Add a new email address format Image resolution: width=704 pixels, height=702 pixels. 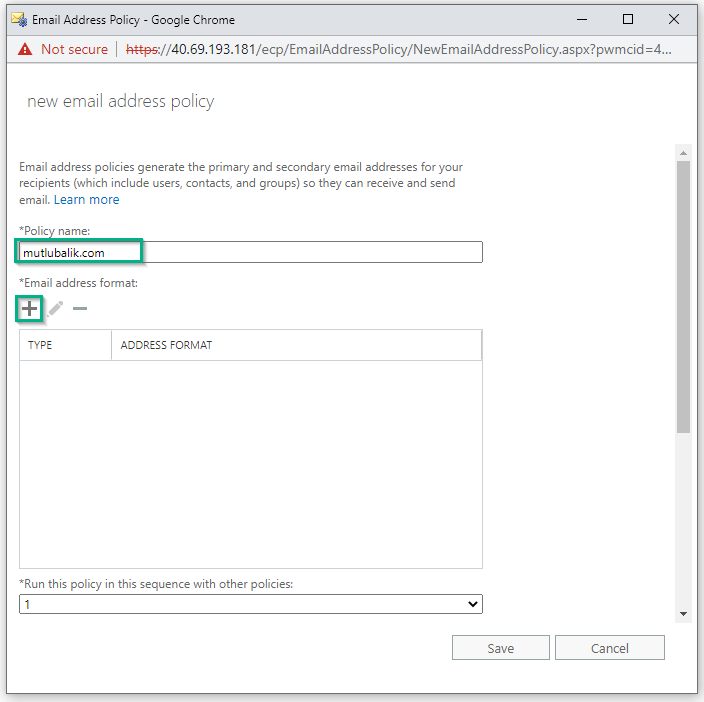(x=29, y=309)
